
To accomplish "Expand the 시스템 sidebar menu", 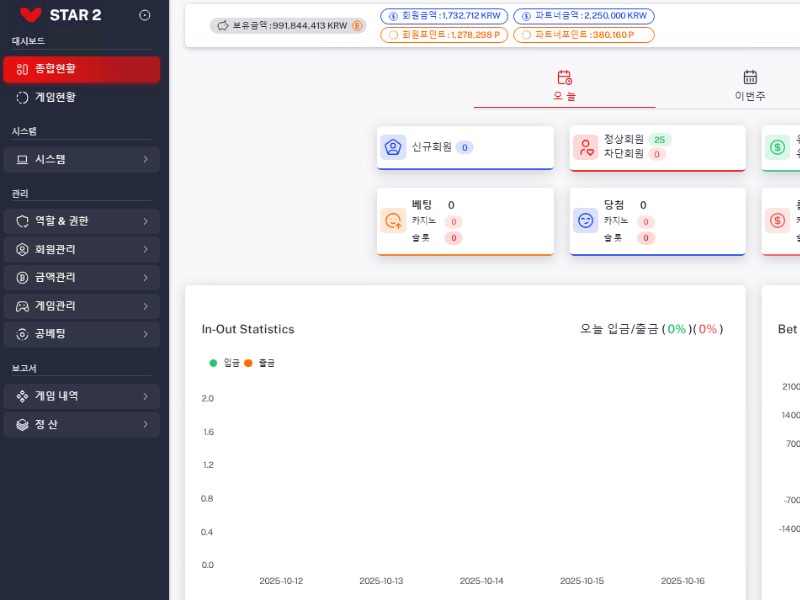I will 81,159.
